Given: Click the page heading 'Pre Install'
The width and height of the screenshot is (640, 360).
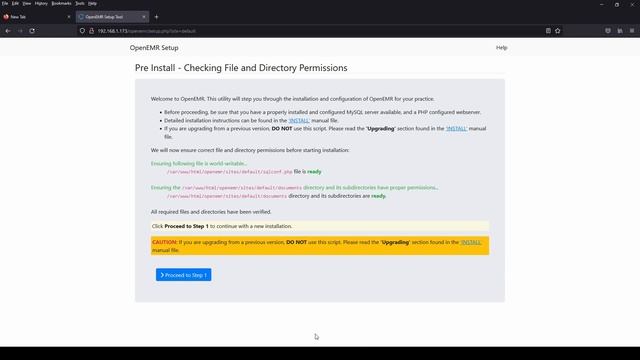Looking at the screenshot, I should 241,68.
